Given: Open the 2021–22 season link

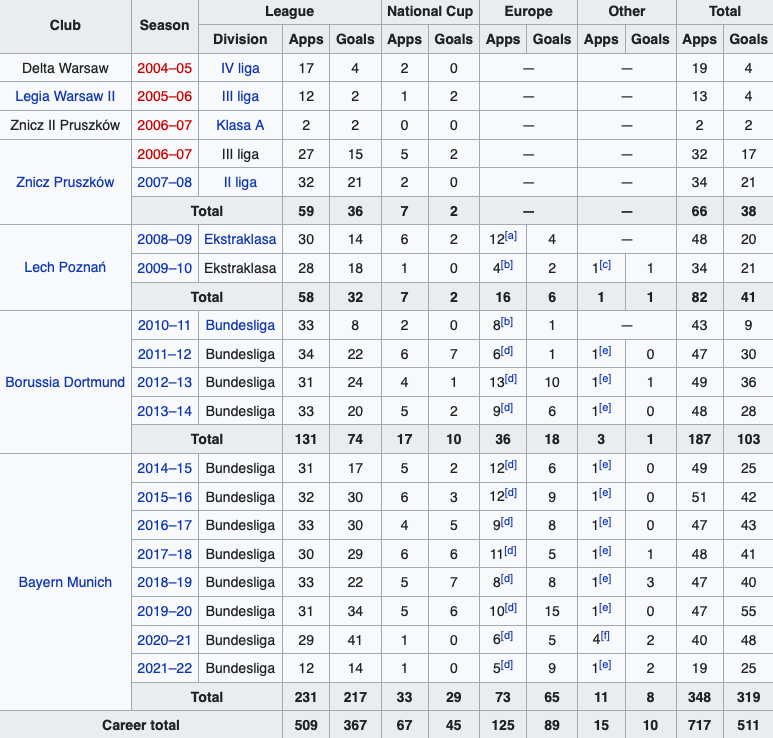Looking at the screenshot, I should (x=165, y=668).
